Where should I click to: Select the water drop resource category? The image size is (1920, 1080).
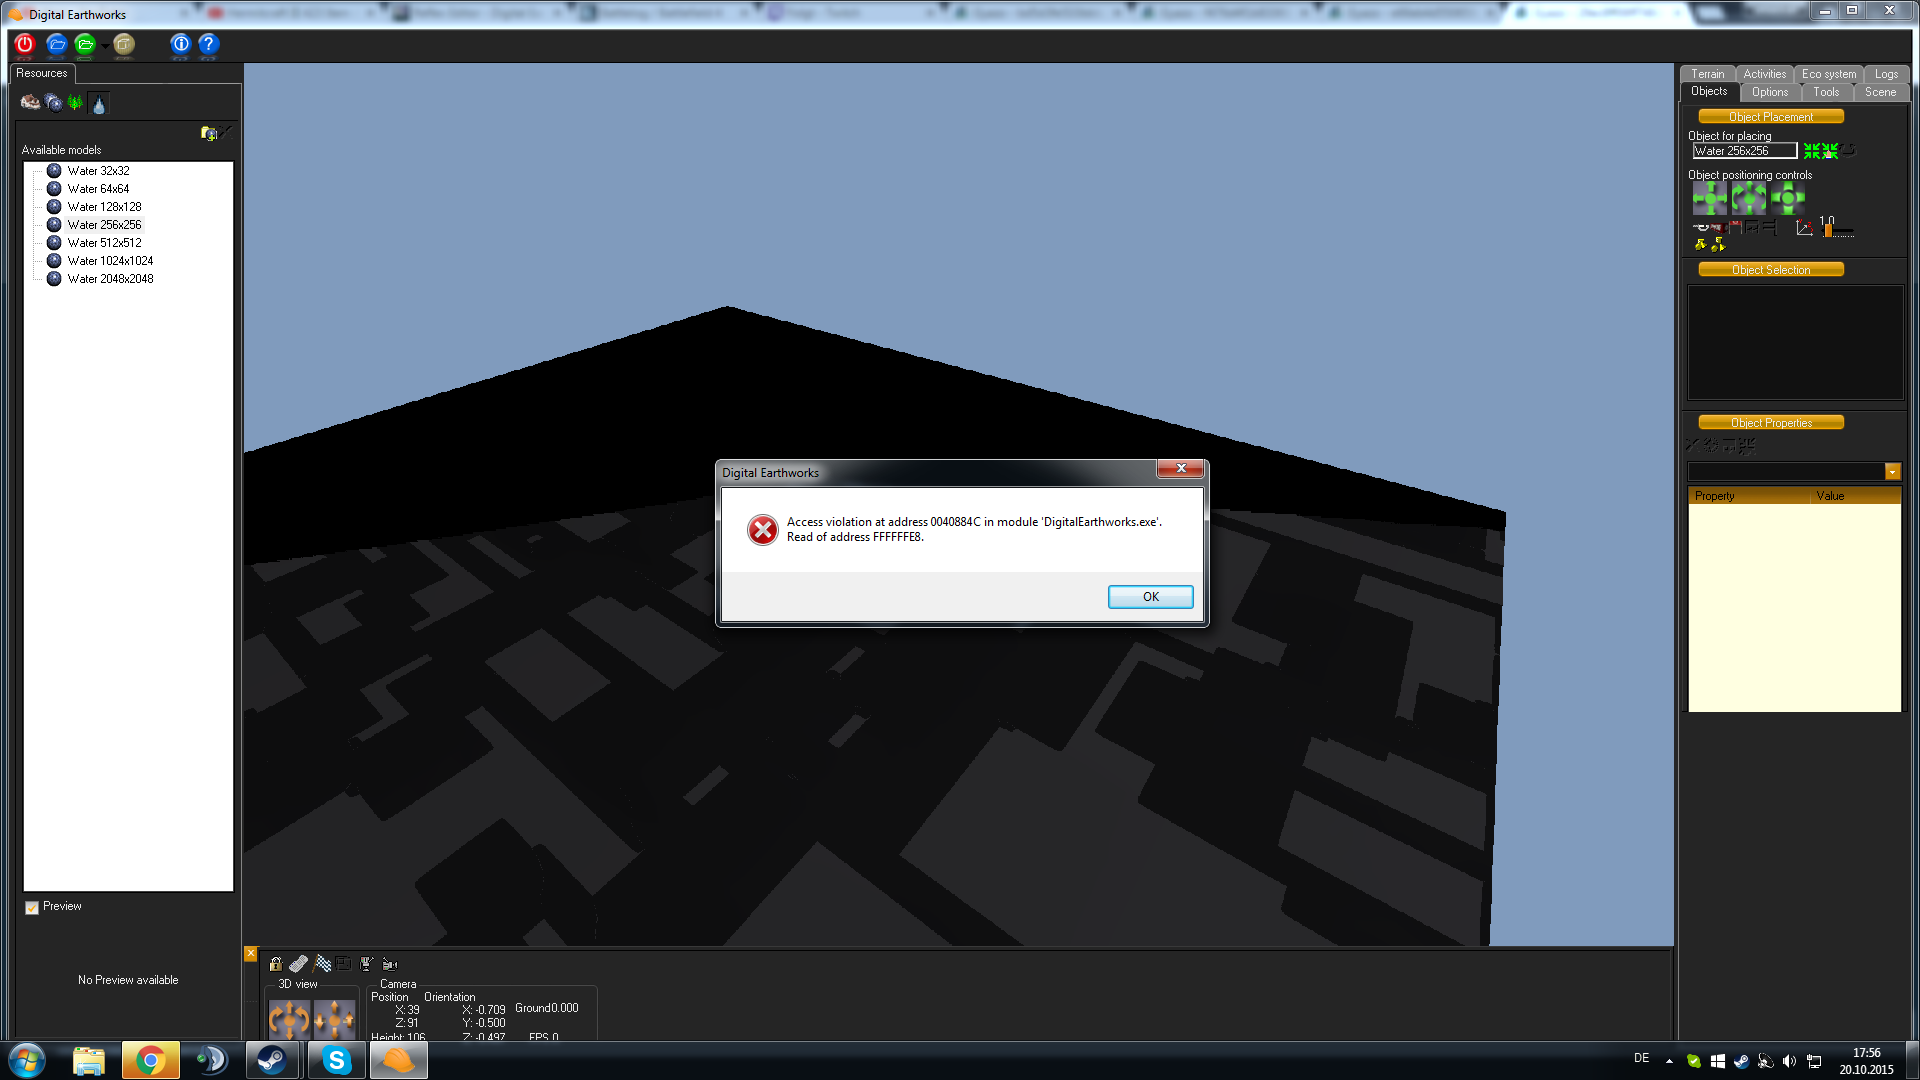(x=98, y=104)
